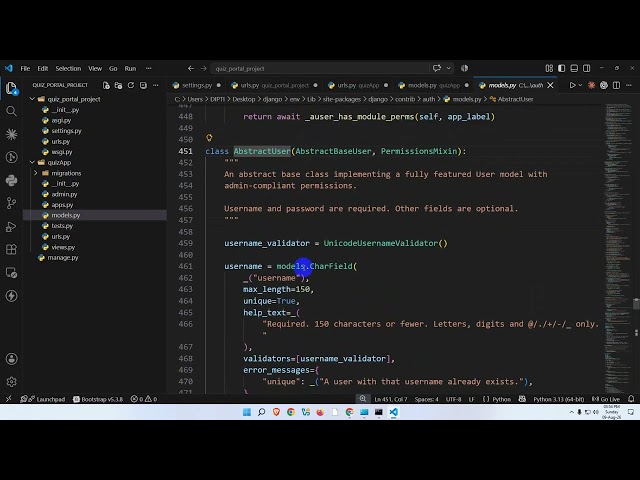Viewport: 640px width, 480px height.
Task: Select Python 3.13 interpreter in status bar
Action: (x=558, y=399)
